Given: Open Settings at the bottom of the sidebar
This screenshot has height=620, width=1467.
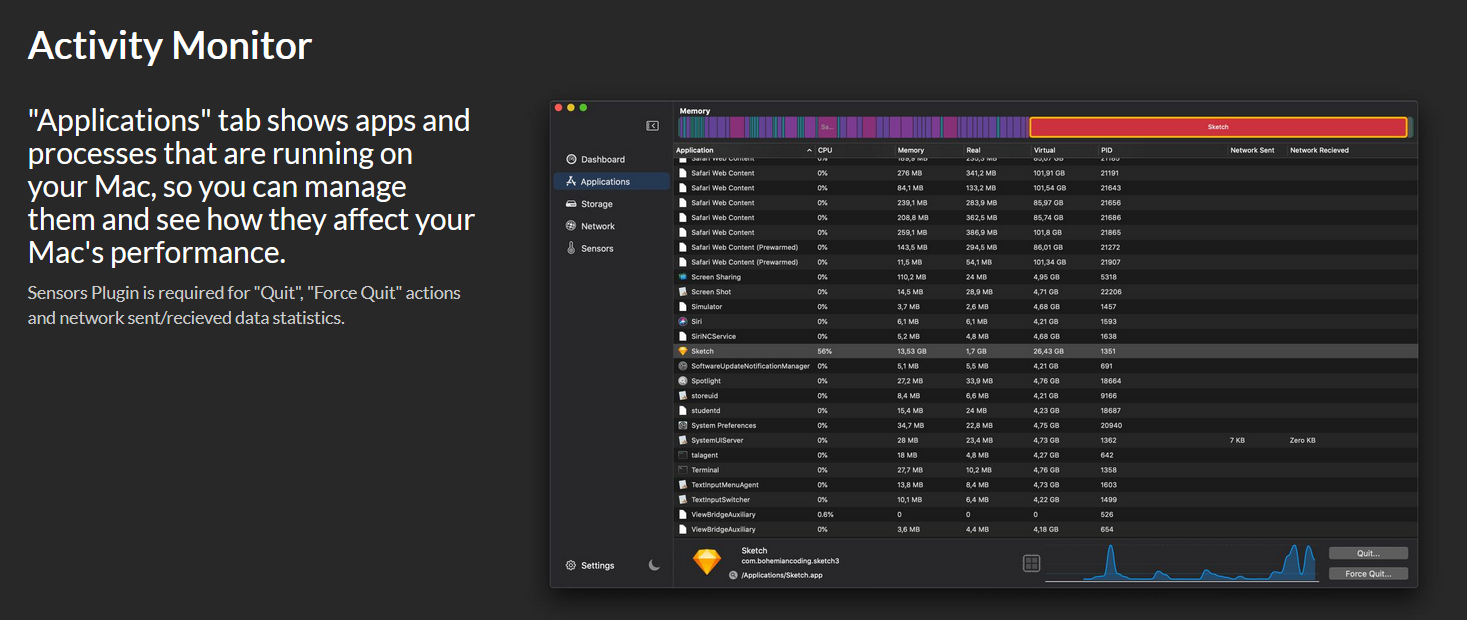Looking at the screenshot, I should coord(590,565).
